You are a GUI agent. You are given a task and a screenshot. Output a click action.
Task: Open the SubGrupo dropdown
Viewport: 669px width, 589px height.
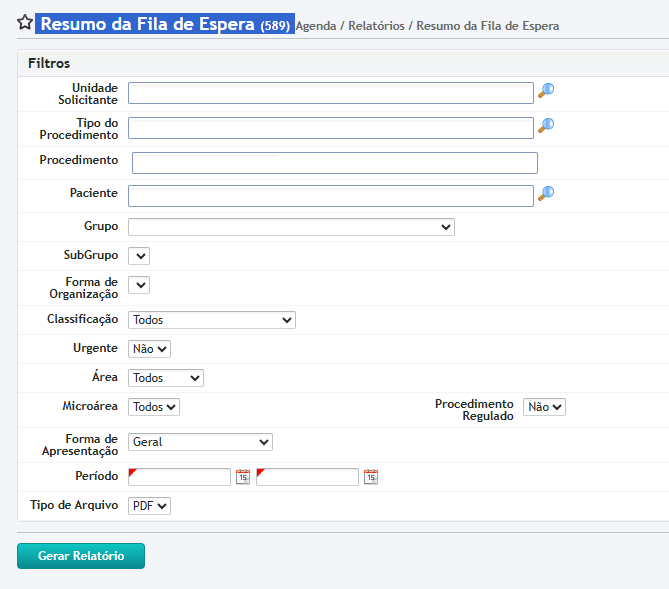click(x=139, y=256)
